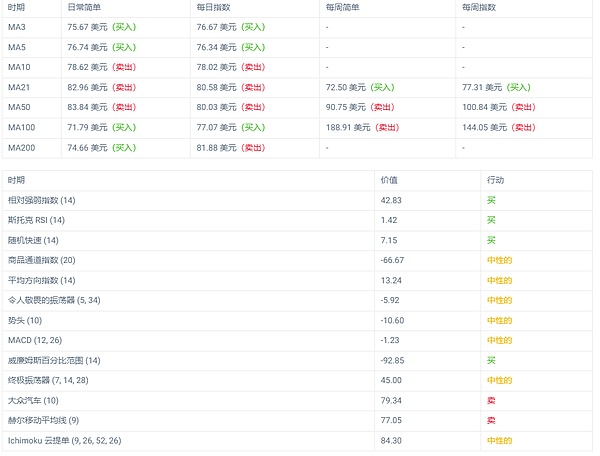Click the -1.23 MACD value
The image size is (600, 456).
click(x=390, y=340)
